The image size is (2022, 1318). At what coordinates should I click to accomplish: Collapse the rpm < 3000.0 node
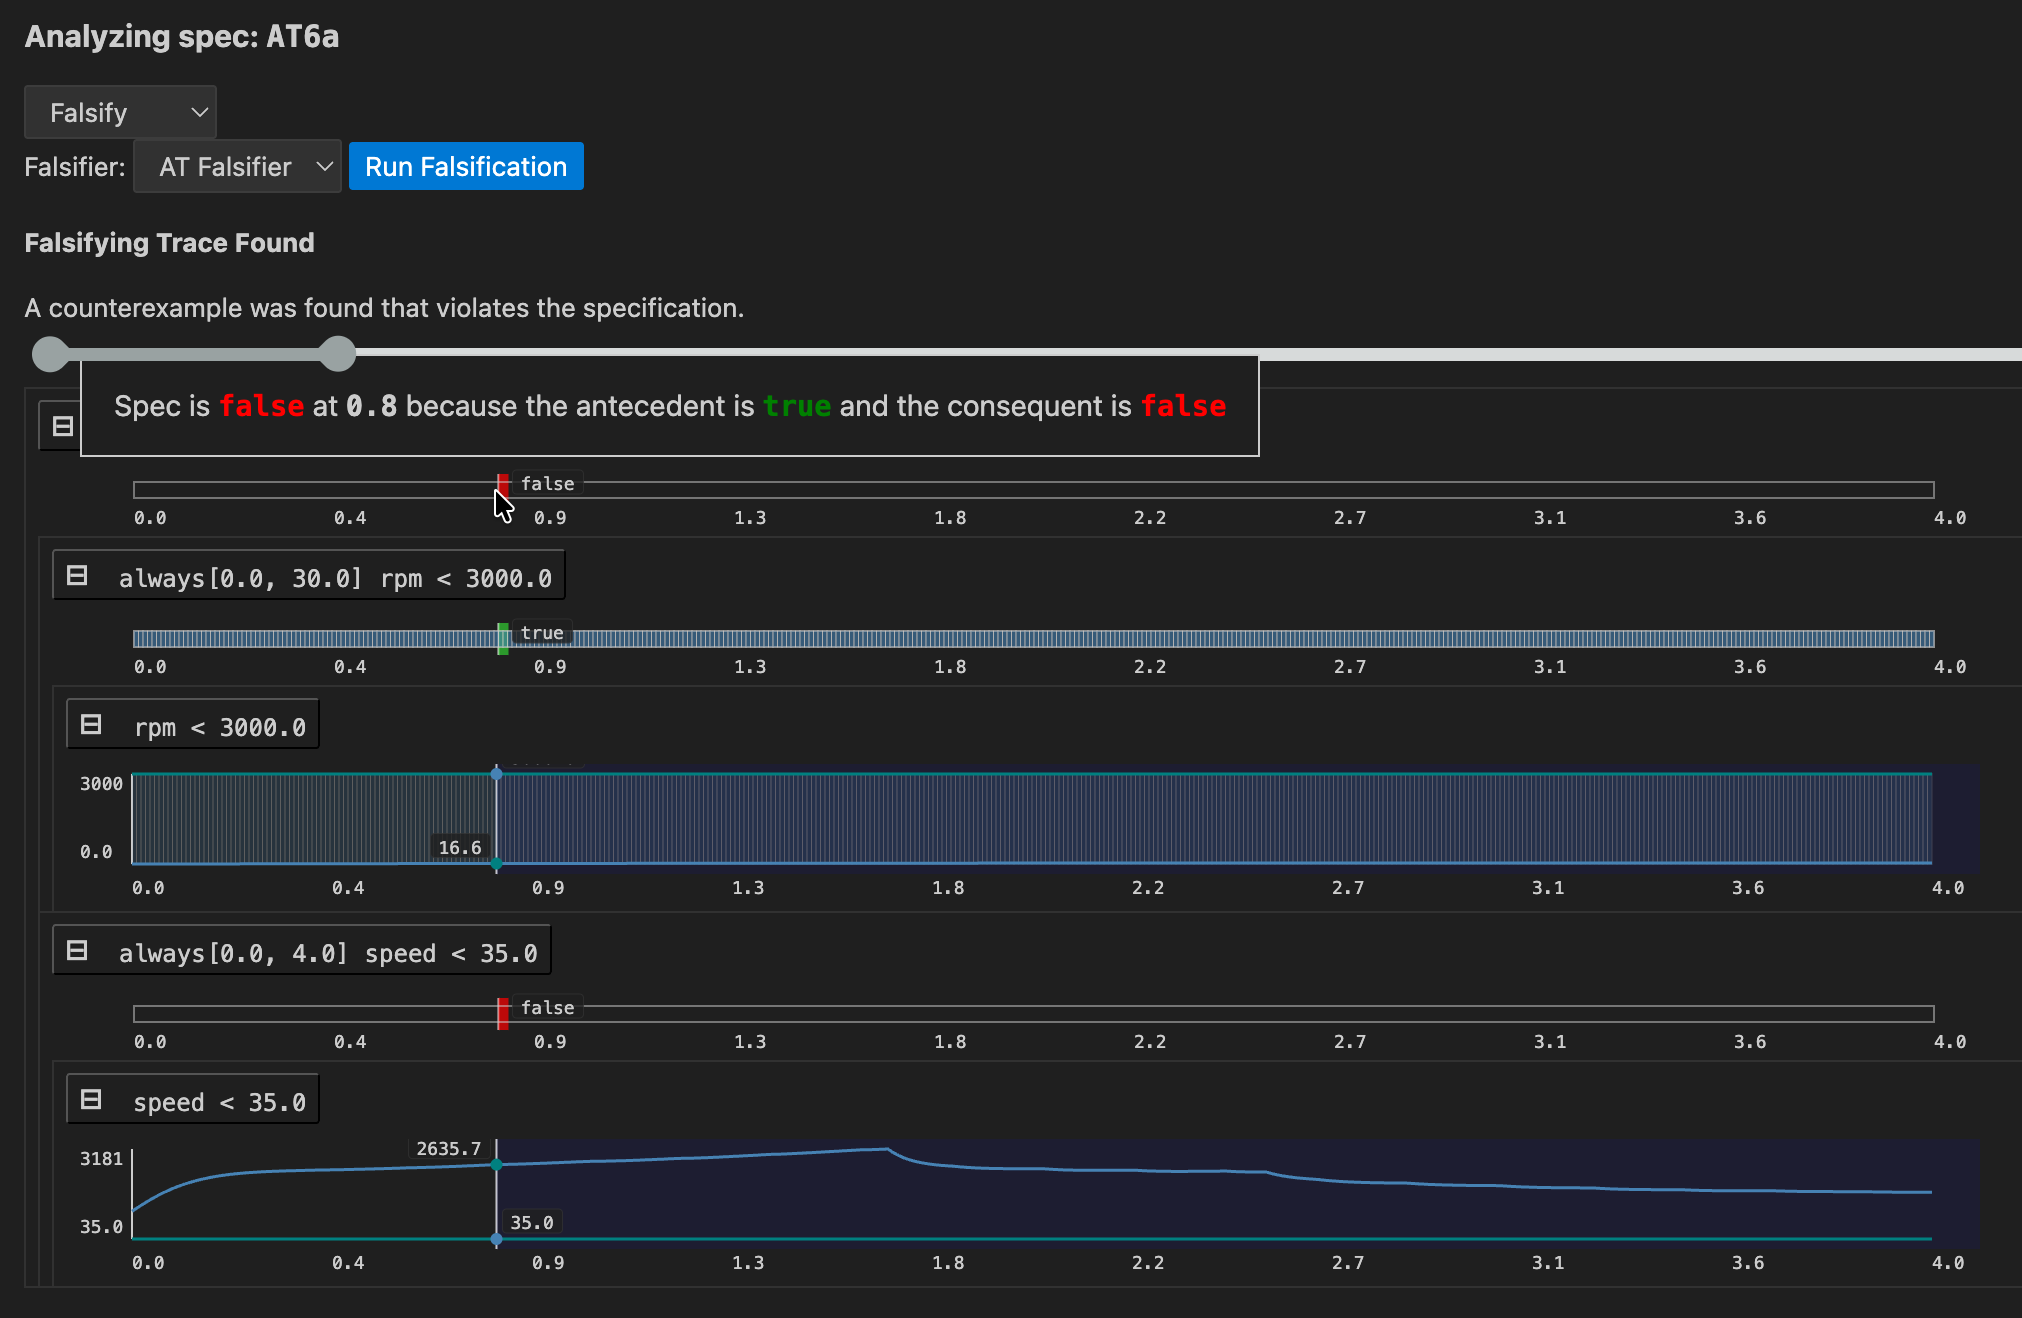[x=91, y=724]
